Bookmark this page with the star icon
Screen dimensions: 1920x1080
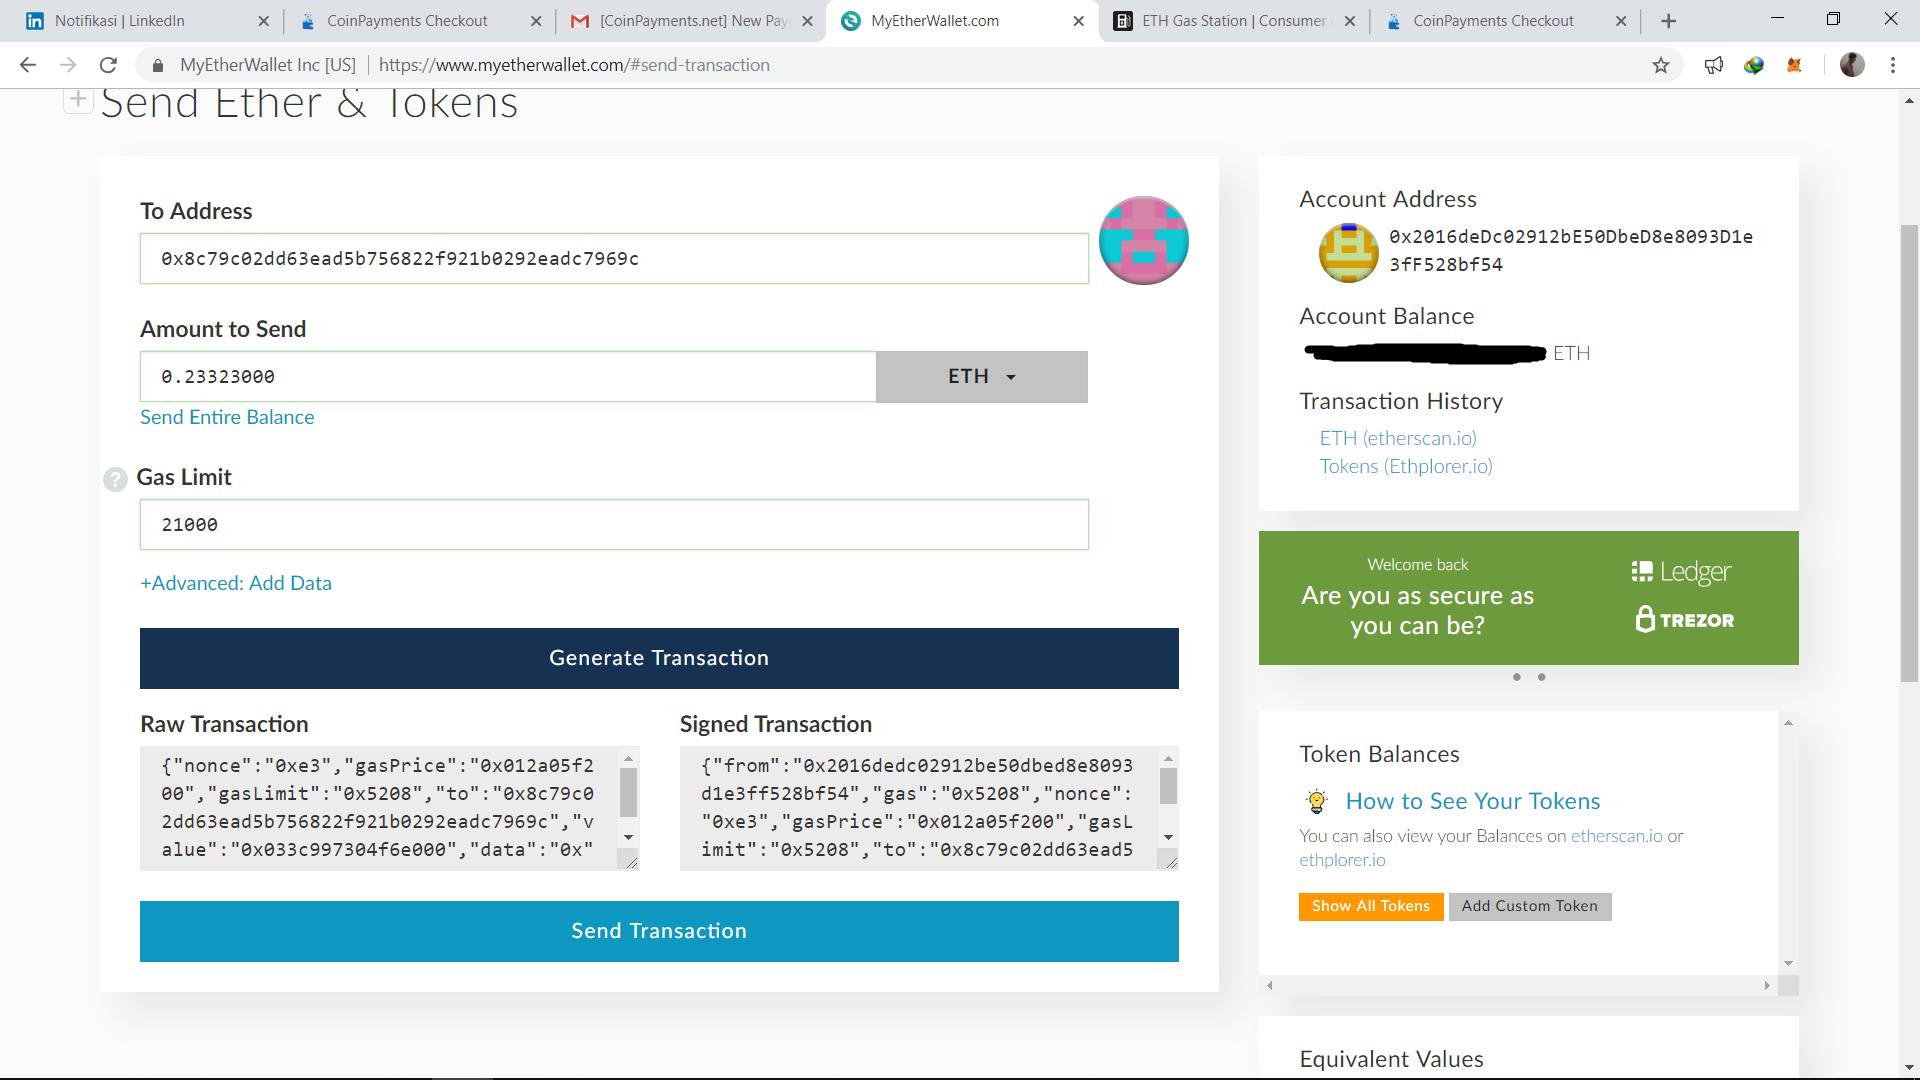pyautogui.click(x=1660, y=65)
